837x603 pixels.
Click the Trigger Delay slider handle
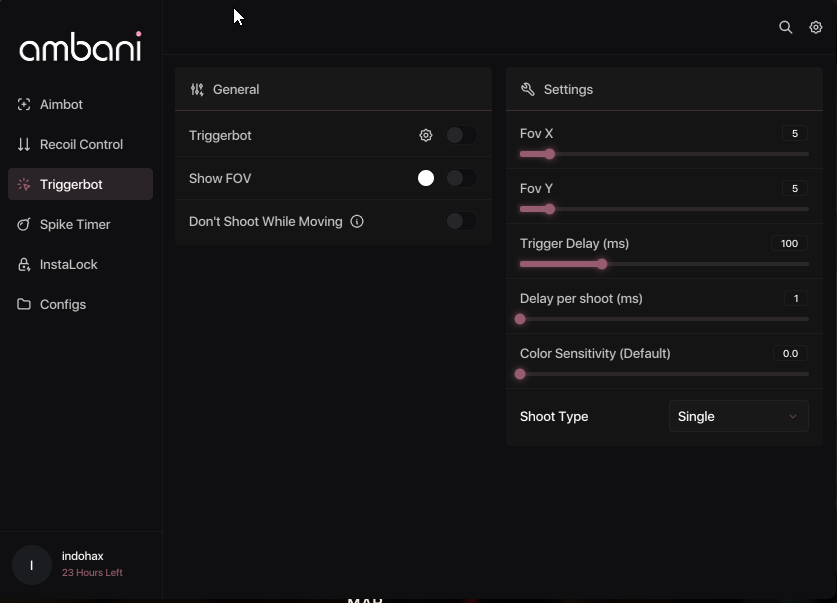pos(602,264)
